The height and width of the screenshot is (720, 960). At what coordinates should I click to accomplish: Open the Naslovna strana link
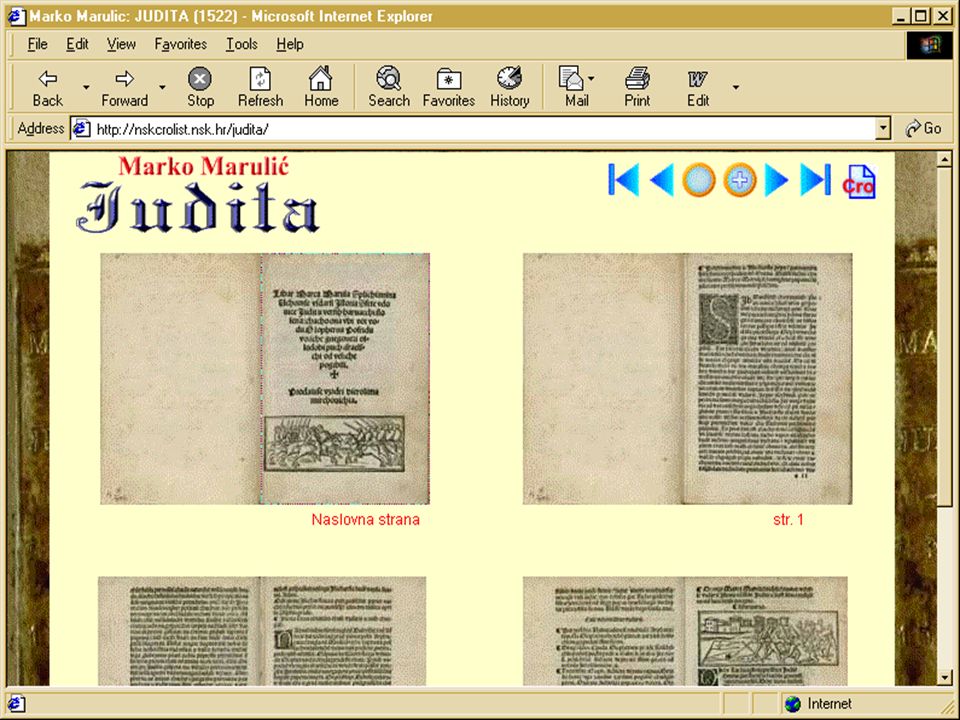click(x=366, y=520)
